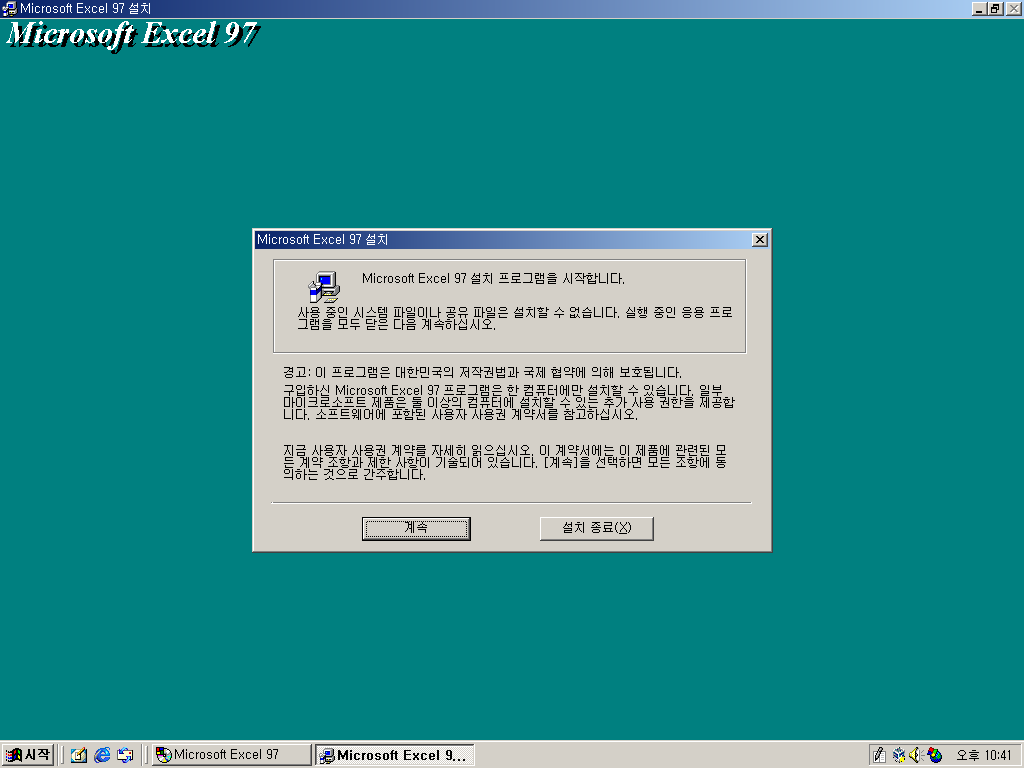
Task: Click the text 'Microsoft Excel 97 설치 프로그램을 시작합니다.'
Action: (x=493, y=278)
